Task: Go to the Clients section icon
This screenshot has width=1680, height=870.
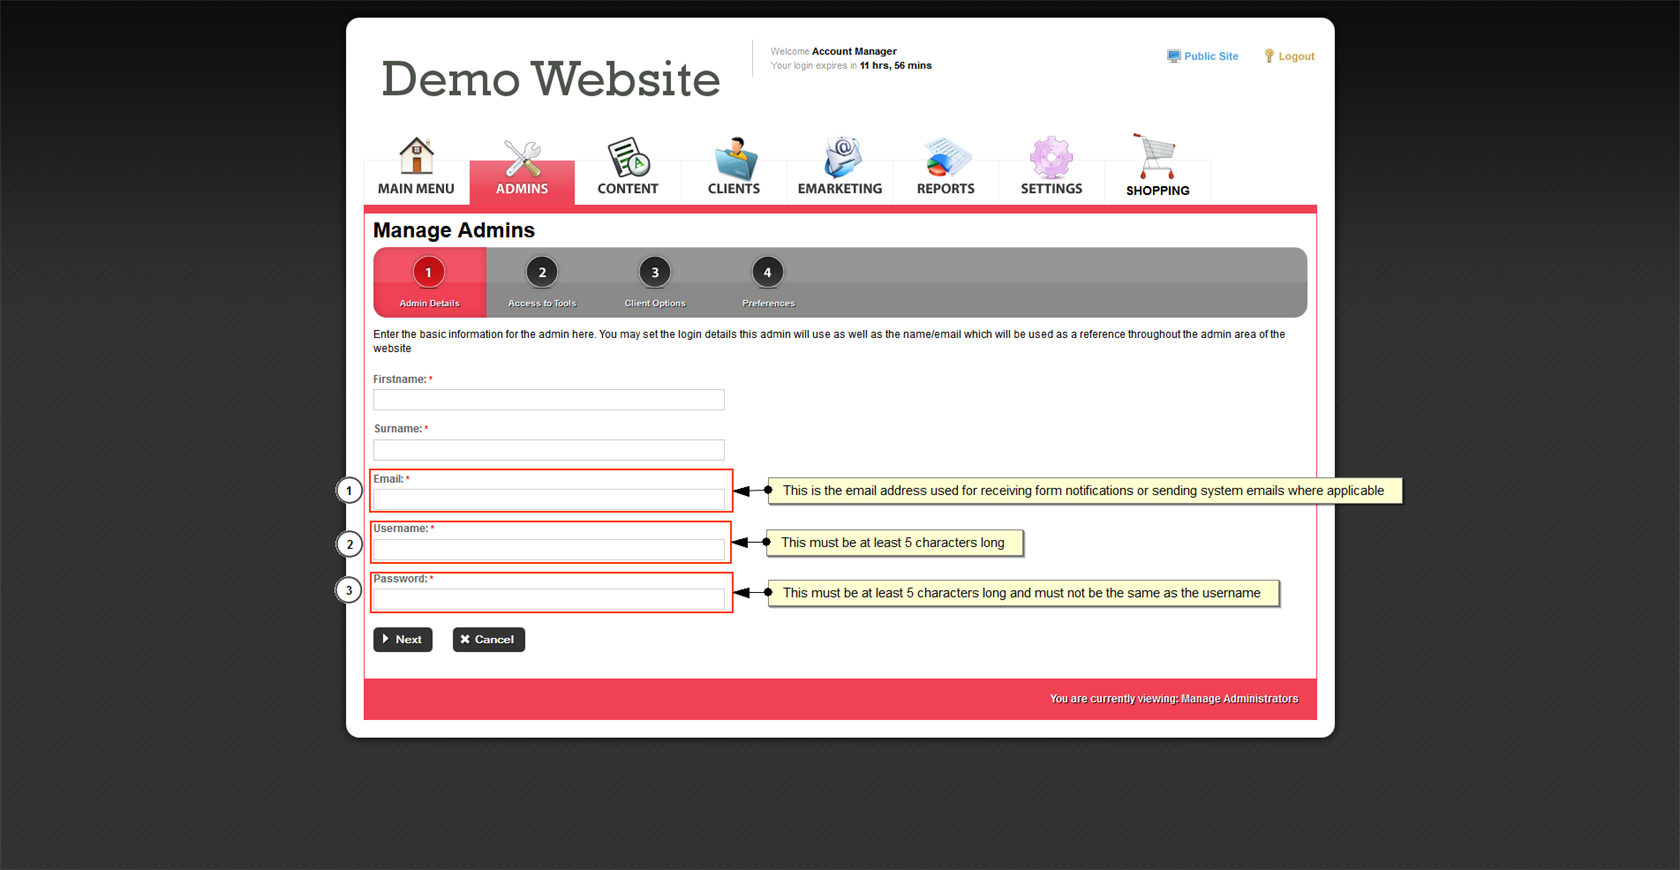Action: pyautogui.click(x=734, y=158)
